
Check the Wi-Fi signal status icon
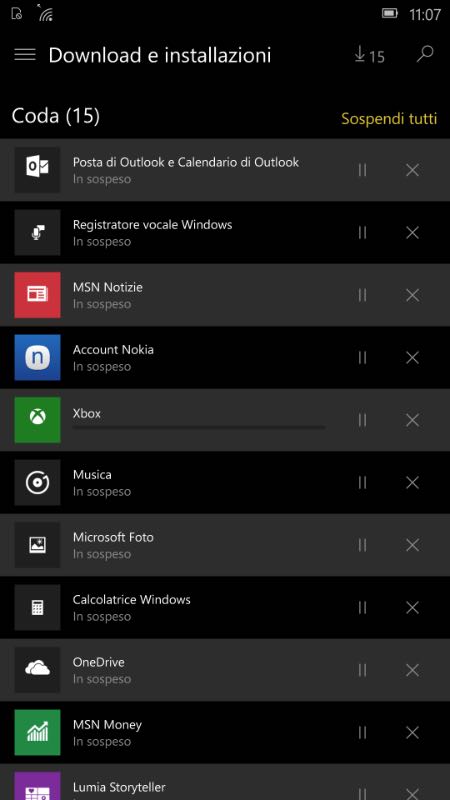45,12
